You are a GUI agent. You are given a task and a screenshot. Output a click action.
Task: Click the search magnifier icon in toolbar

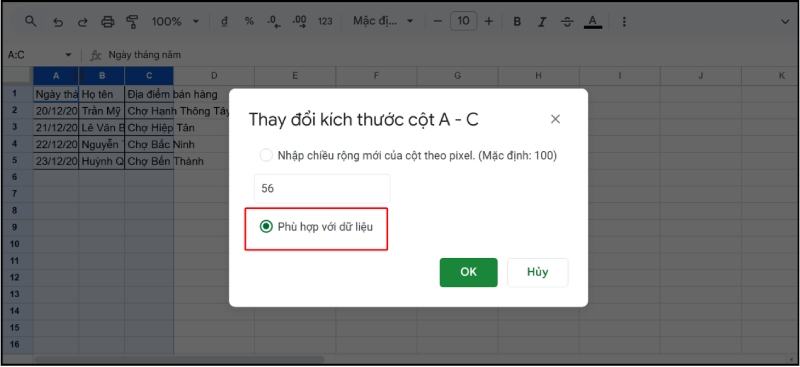(x=31, y=21)
